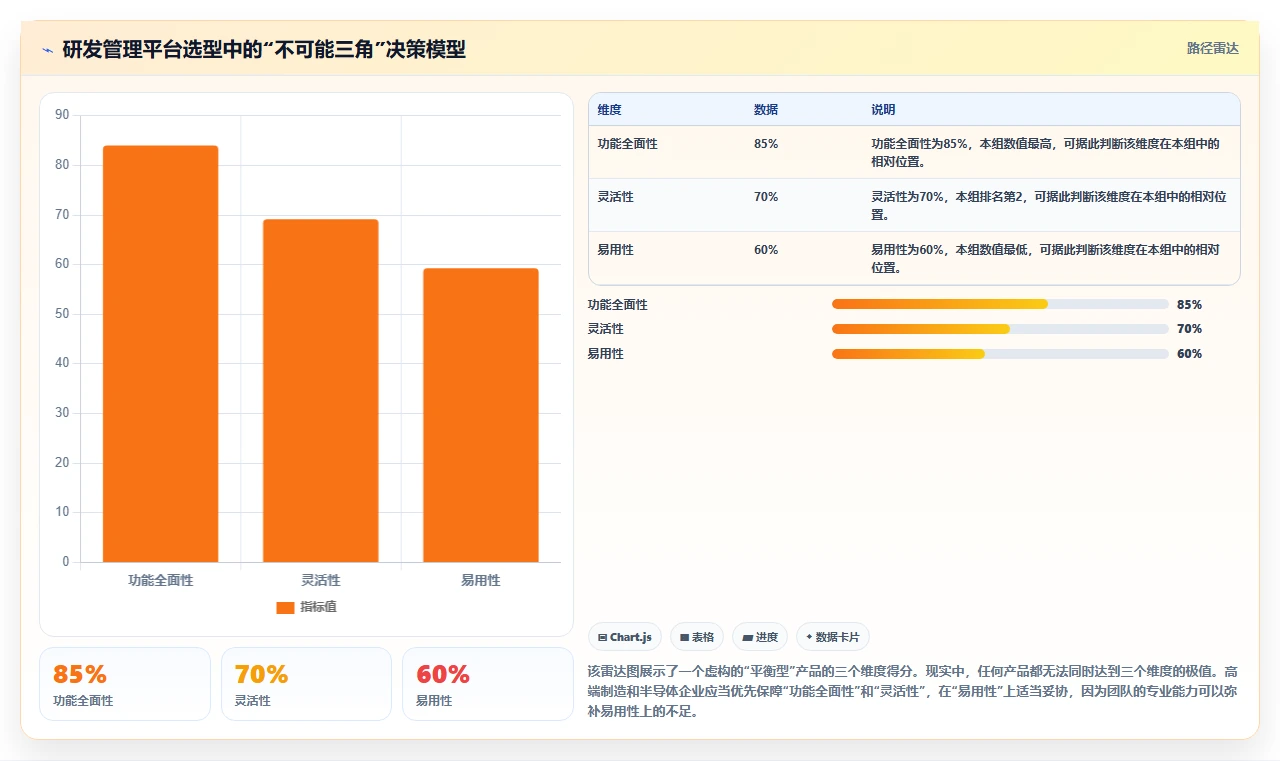The image size is (1280, 761).
Task: Click the 60% cell in the table
Action: [766, 250]
